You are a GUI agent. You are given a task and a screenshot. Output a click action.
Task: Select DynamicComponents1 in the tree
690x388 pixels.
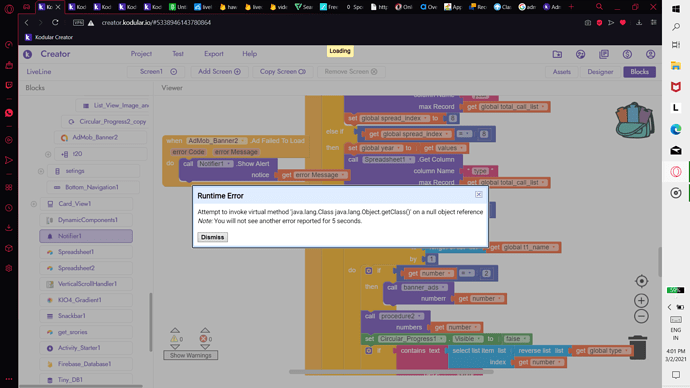(x=86, y=220)
